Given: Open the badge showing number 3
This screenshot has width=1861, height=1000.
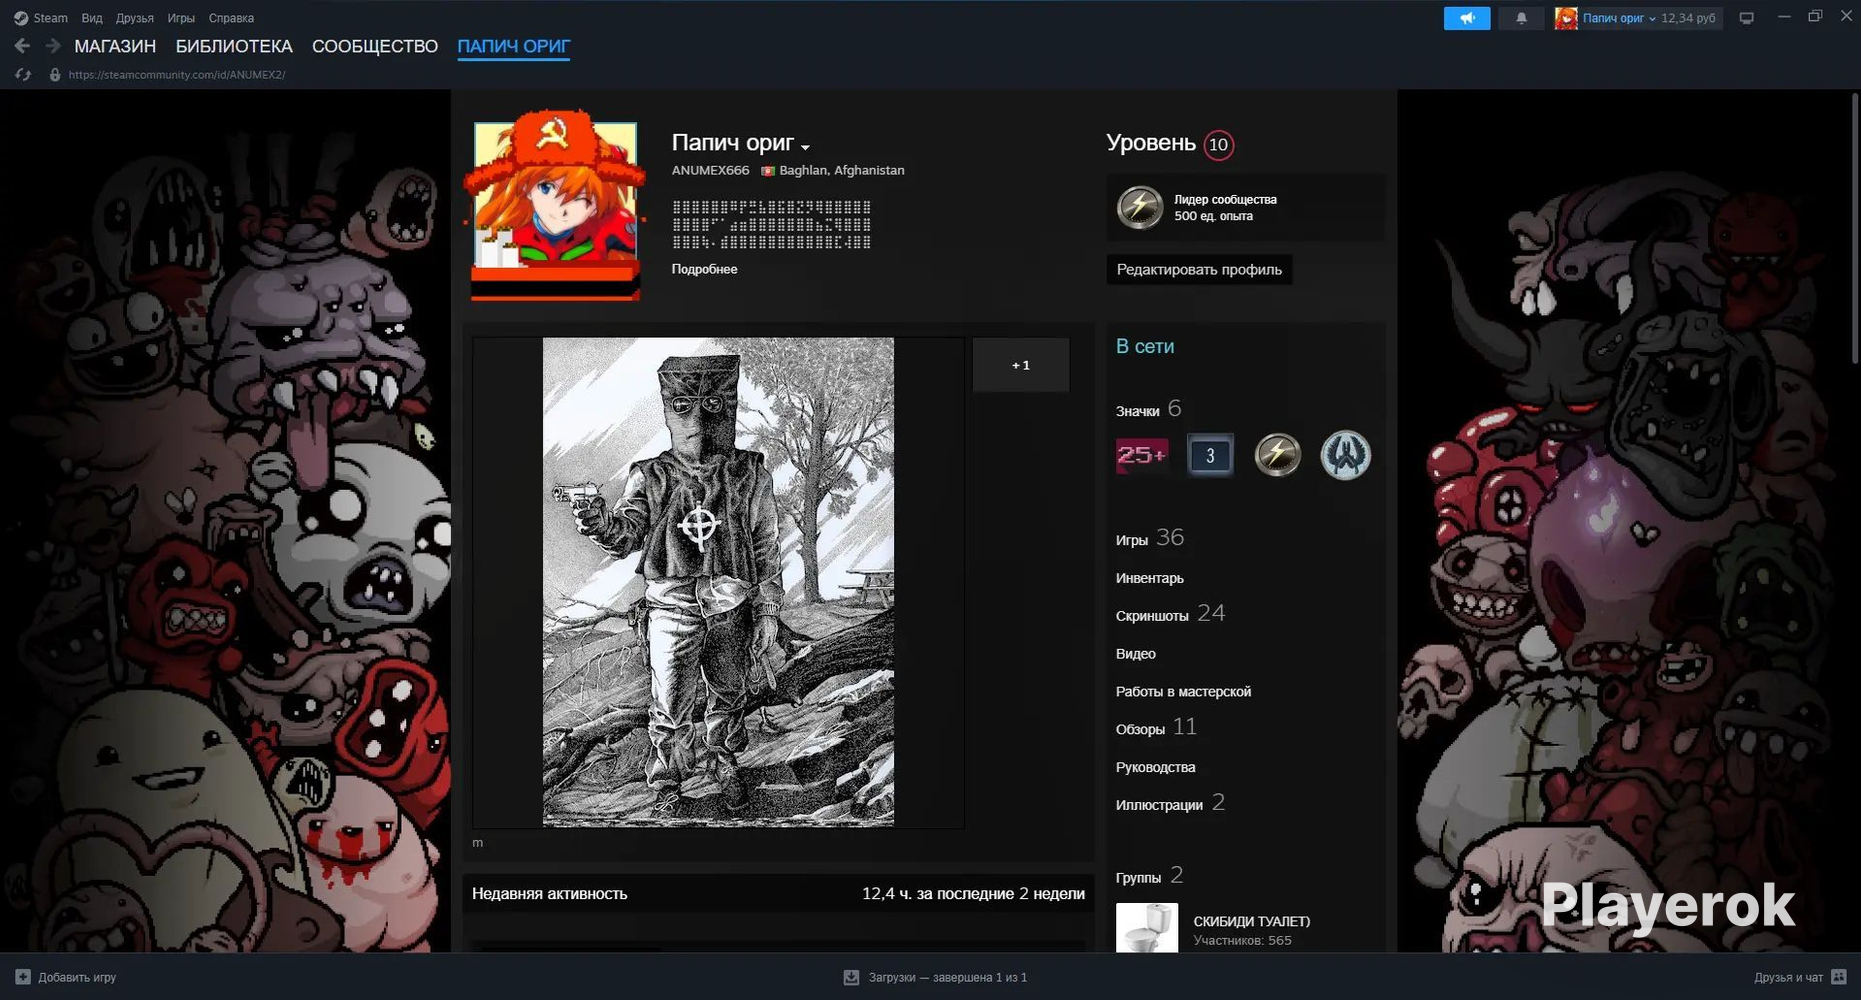Looking at the screenshot, I should pyautogui.click(x=1210, y=455).
